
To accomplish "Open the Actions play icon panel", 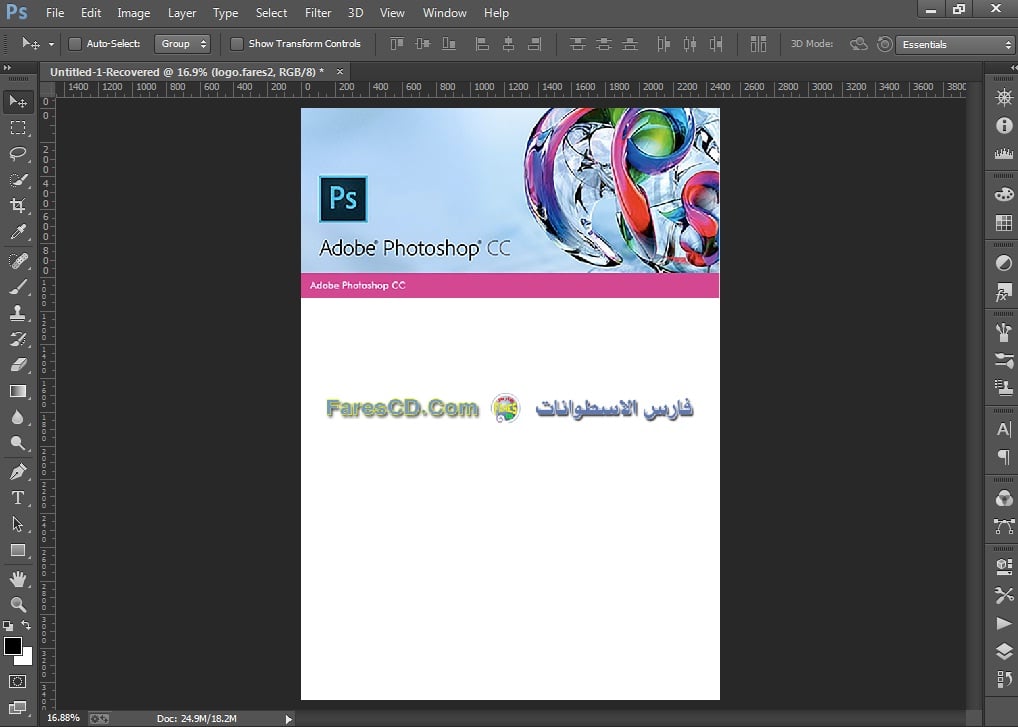I will coord(1004,623).
